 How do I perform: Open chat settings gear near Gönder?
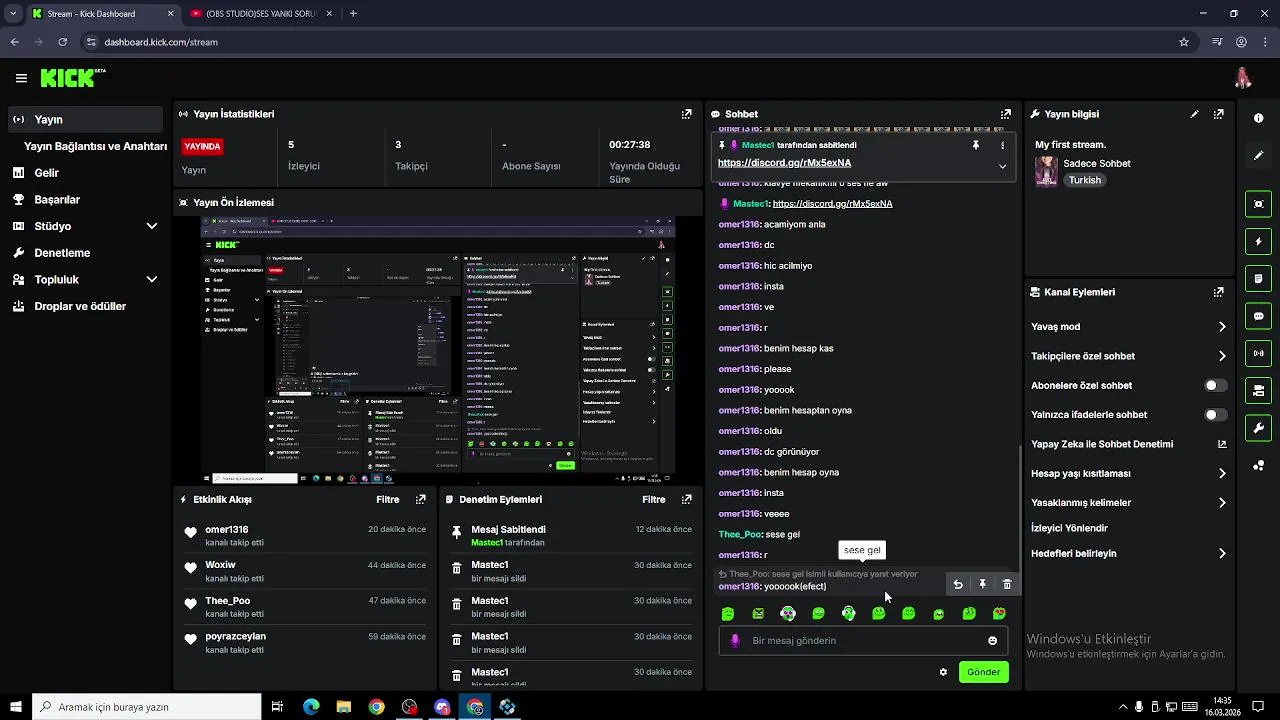tap(943, 672)
